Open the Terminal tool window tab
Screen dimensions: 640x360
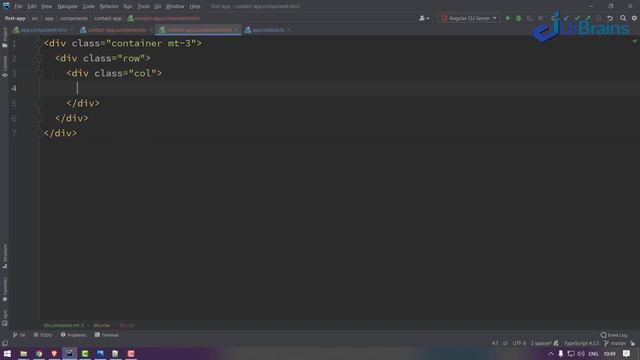[x=107, y=335]
